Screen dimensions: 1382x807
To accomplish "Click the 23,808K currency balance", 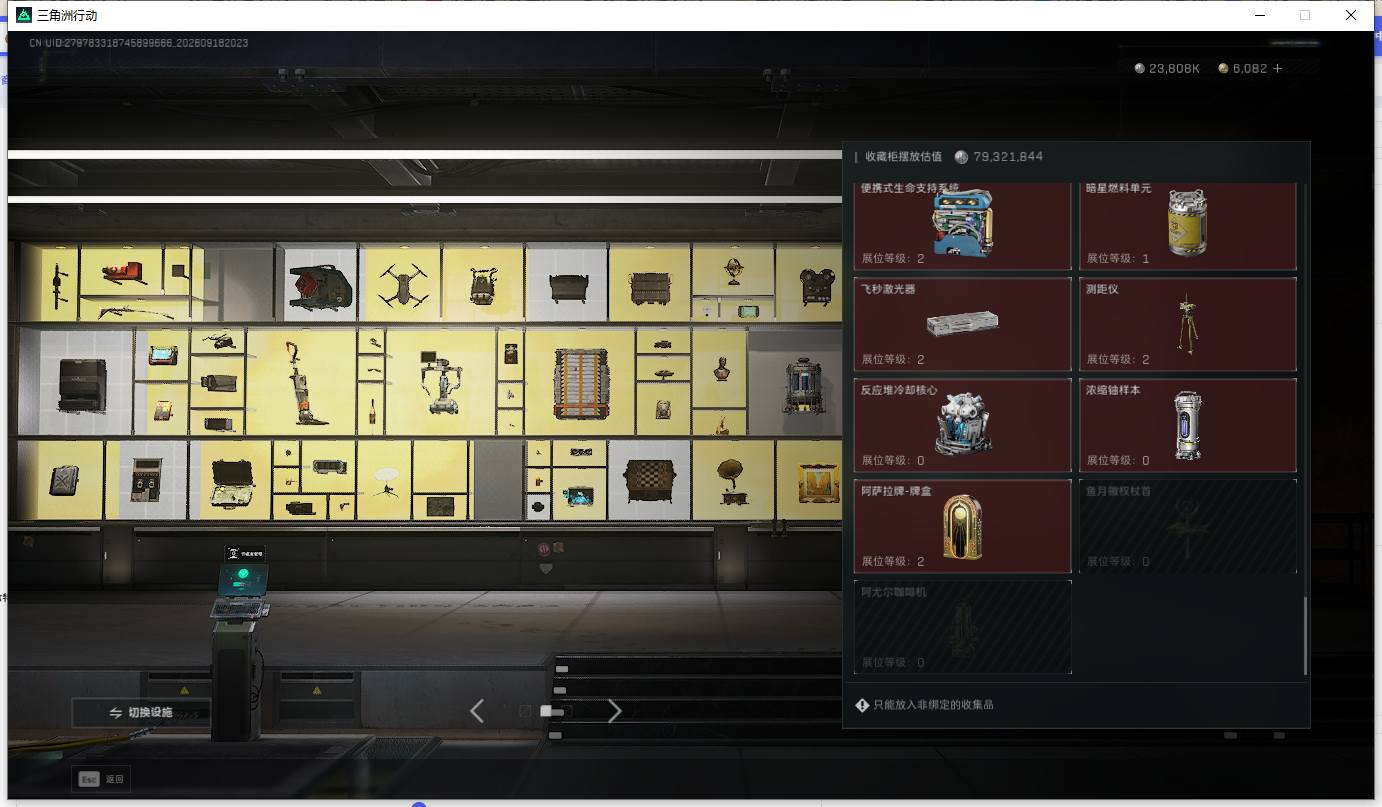I will click(1174, 69).
